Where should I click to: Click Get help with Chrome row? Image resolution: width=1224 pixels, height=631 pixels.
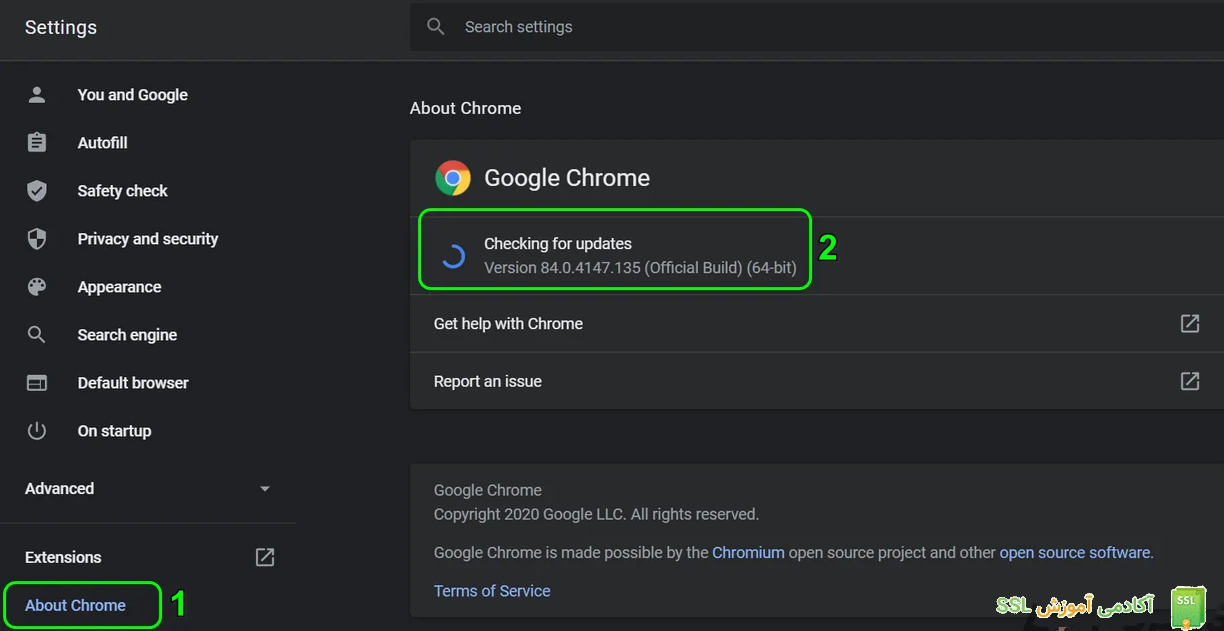point(817,323)
